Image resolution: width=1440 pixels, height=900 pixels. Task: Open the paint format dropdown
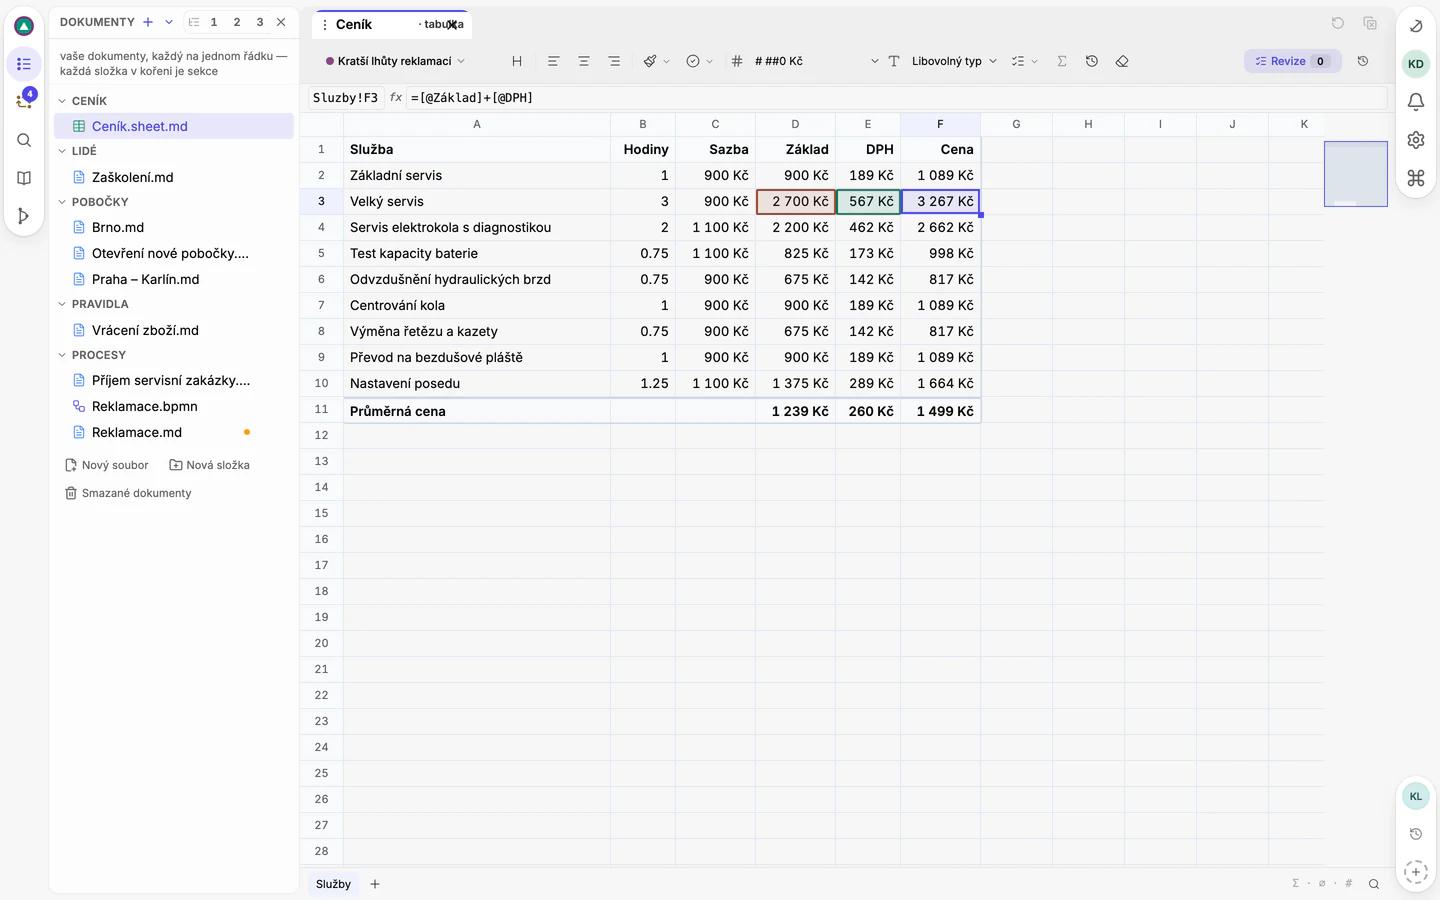(656, 61)
